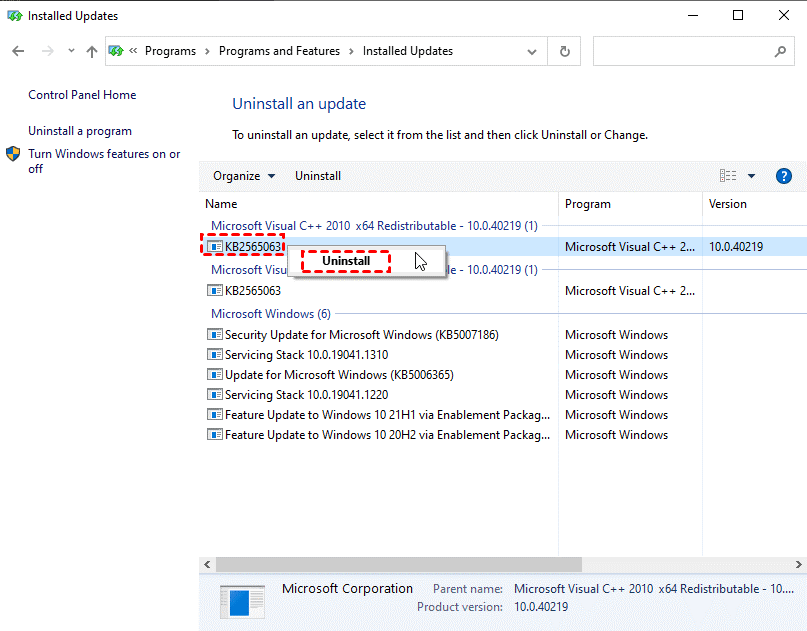Click the icon beside Servicing Stack 10.0.19041.1220
The width and height of the screenshot is (807, 631).
coord(215,395)
